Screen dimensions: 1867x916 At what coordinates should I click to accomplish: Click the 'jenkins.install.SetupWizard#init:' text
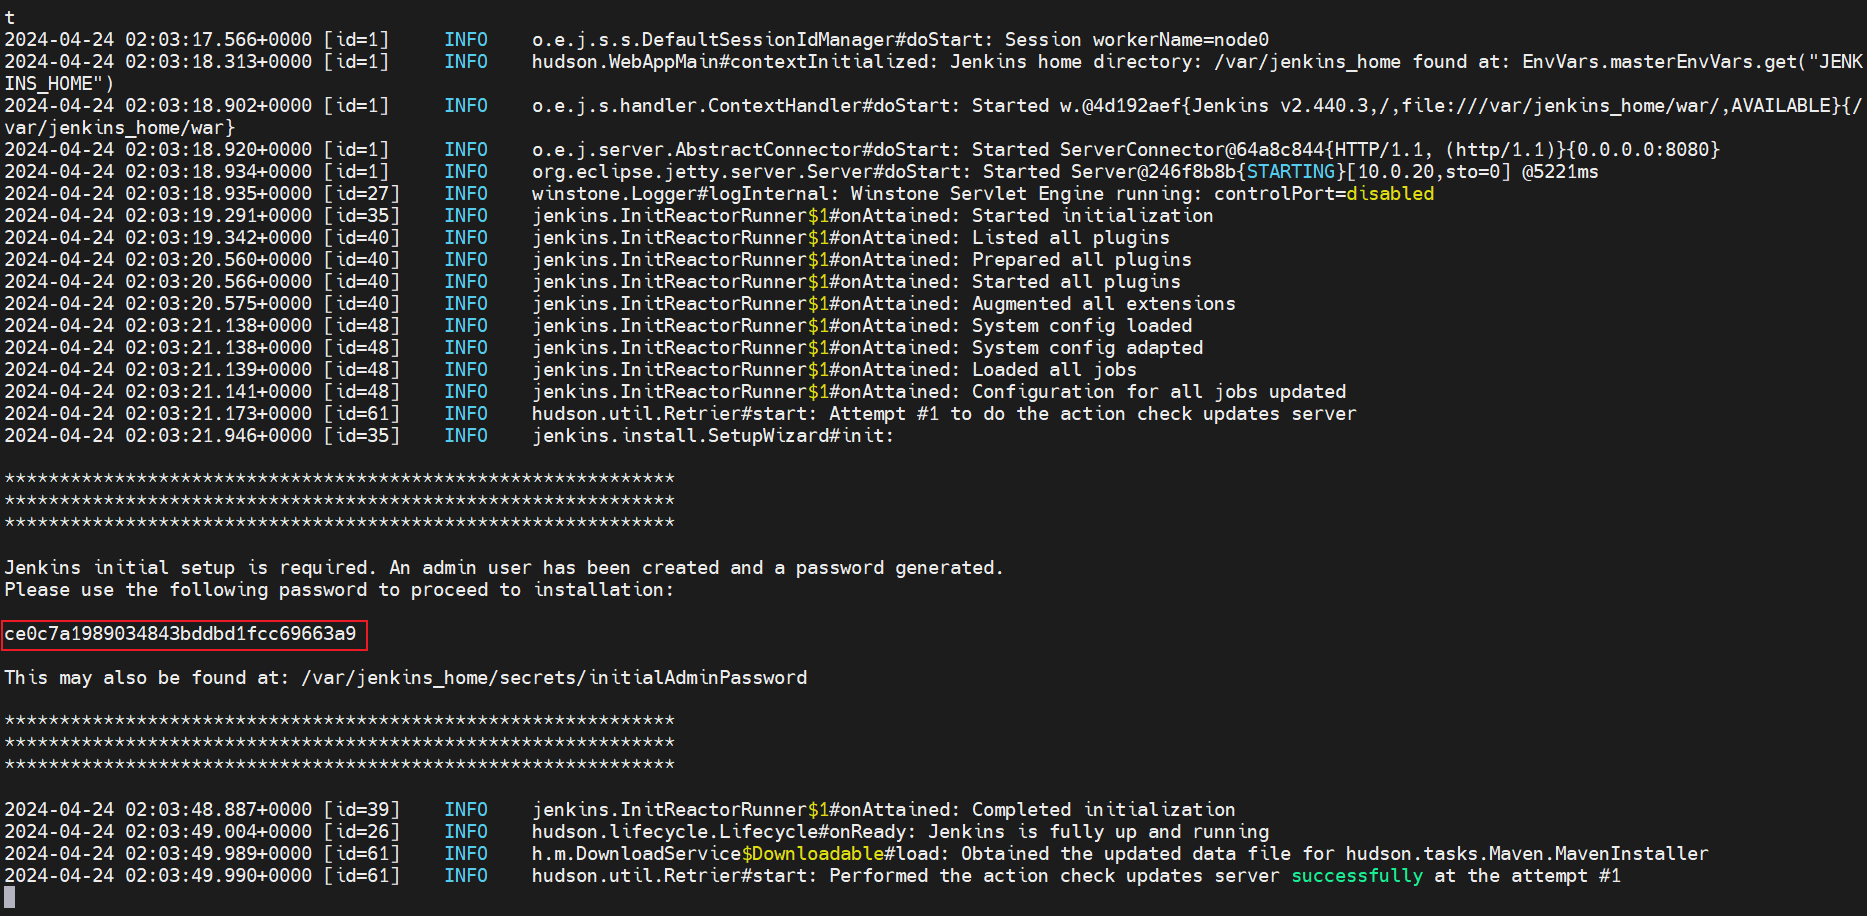[712, 436]
